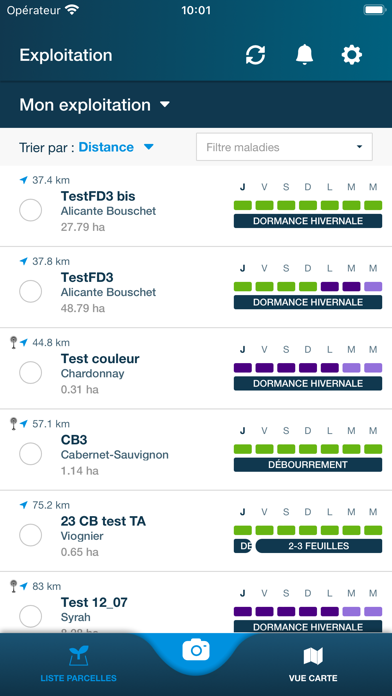This screenshot has width=392, height=696.
Task: Select the CB3 parcel circle
Action: (x=31, y=454)
